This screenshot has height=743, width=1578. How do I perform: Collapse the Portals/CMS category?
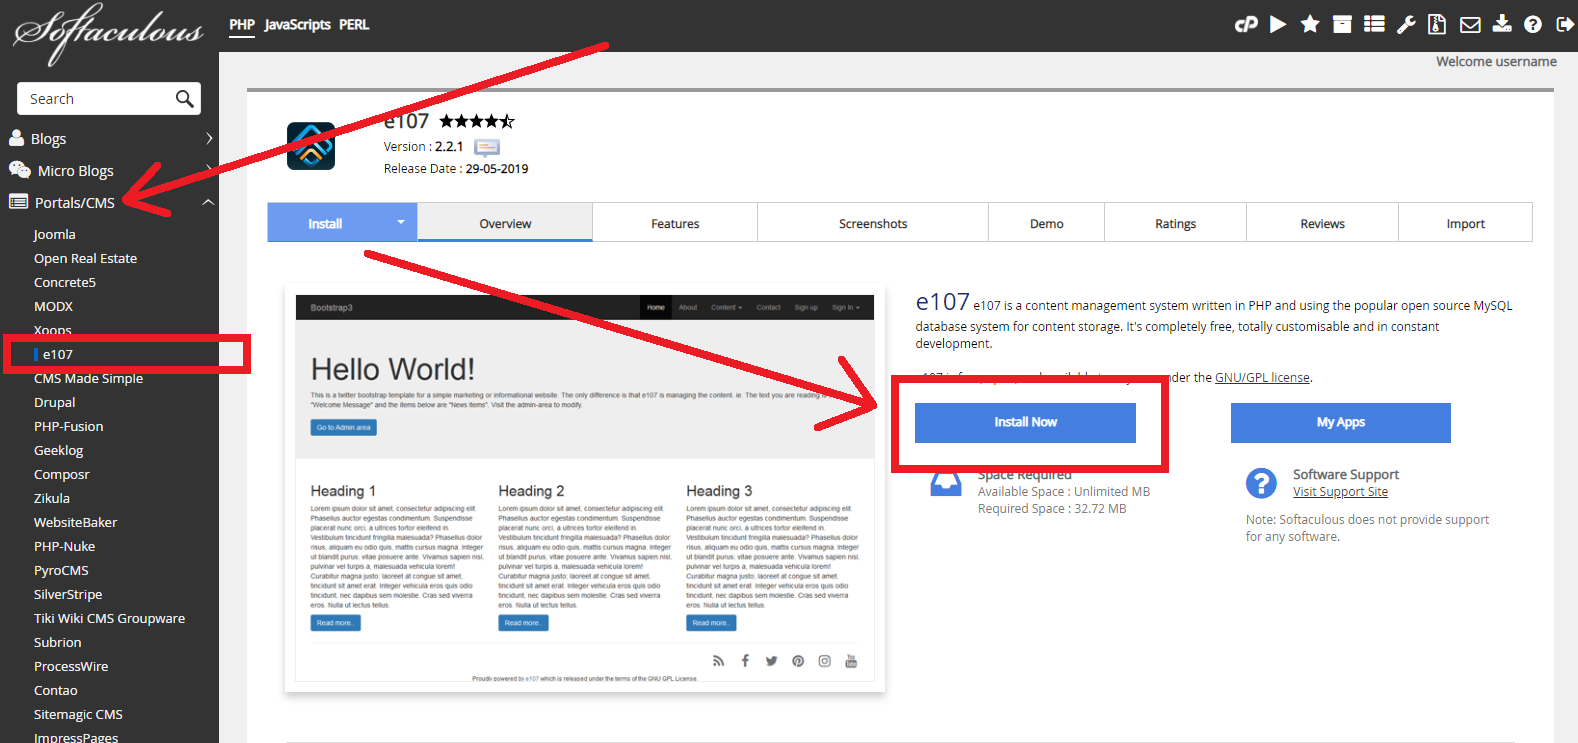point(208,203)
